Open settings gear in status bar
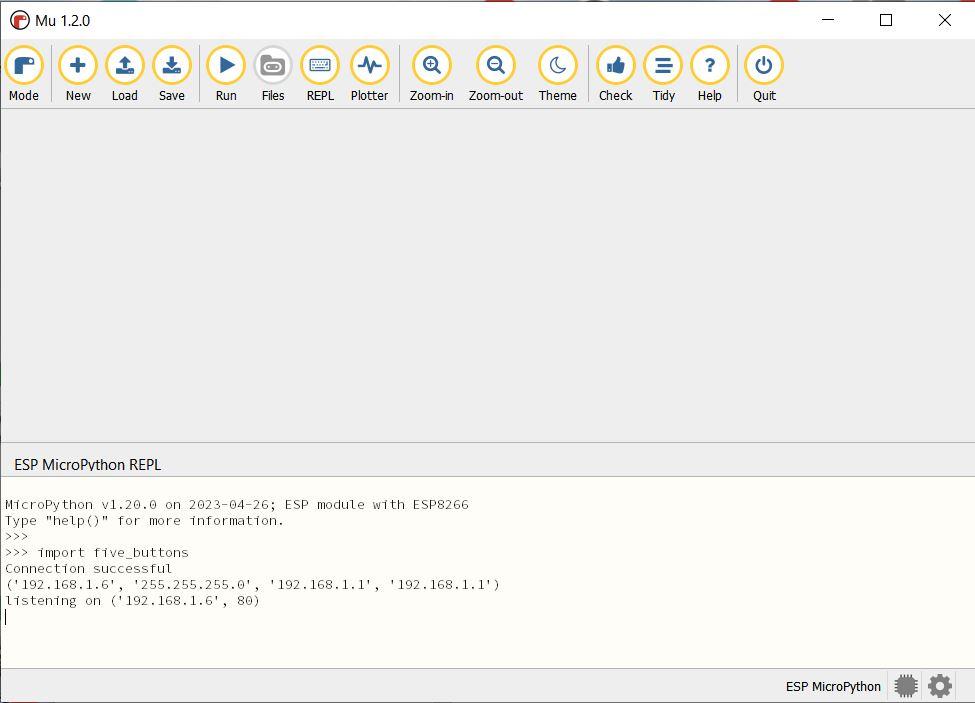The width and height of the screenshot is (975, 703). (940, 686)
